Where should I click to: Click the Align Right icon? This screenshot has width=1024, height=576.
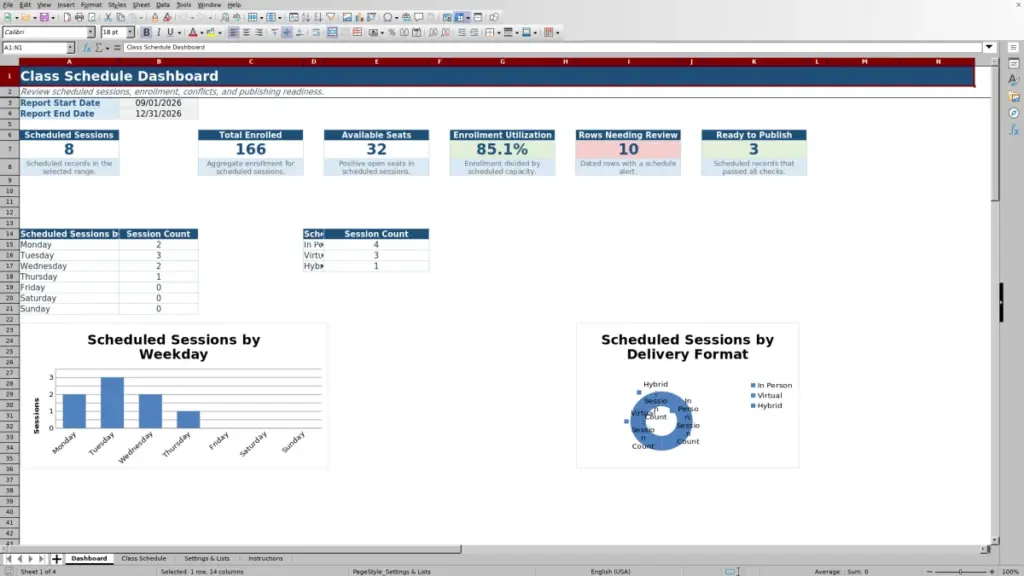259,32
